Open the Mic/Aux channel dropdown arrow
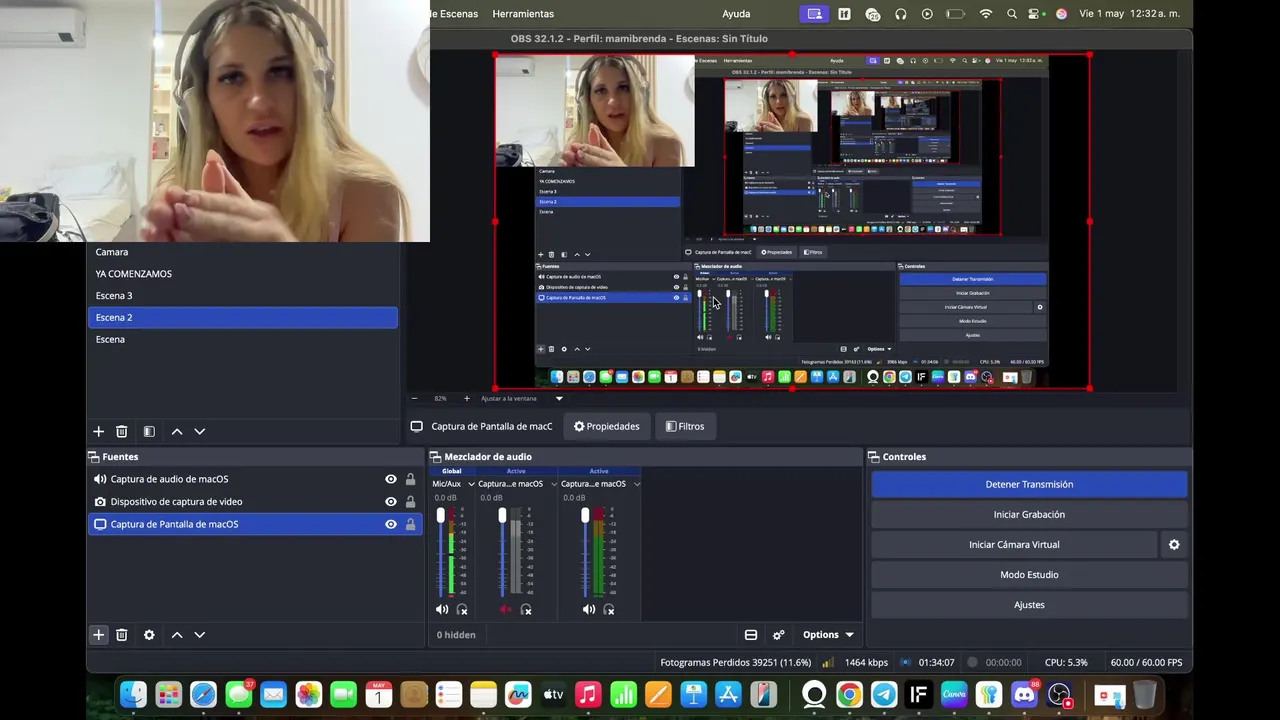Screen dimensions: 1280x720 [x=471, y=484]
